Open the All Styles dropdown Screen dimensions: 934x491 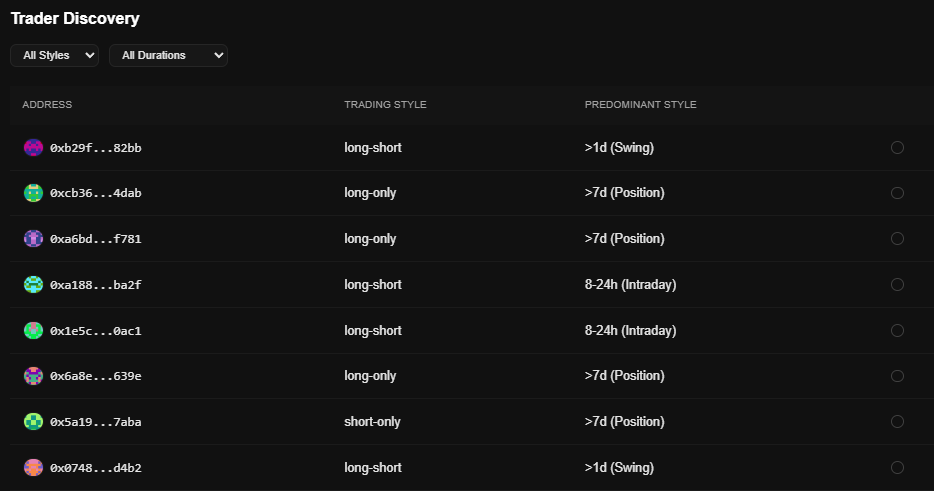(x=54, y=56)
